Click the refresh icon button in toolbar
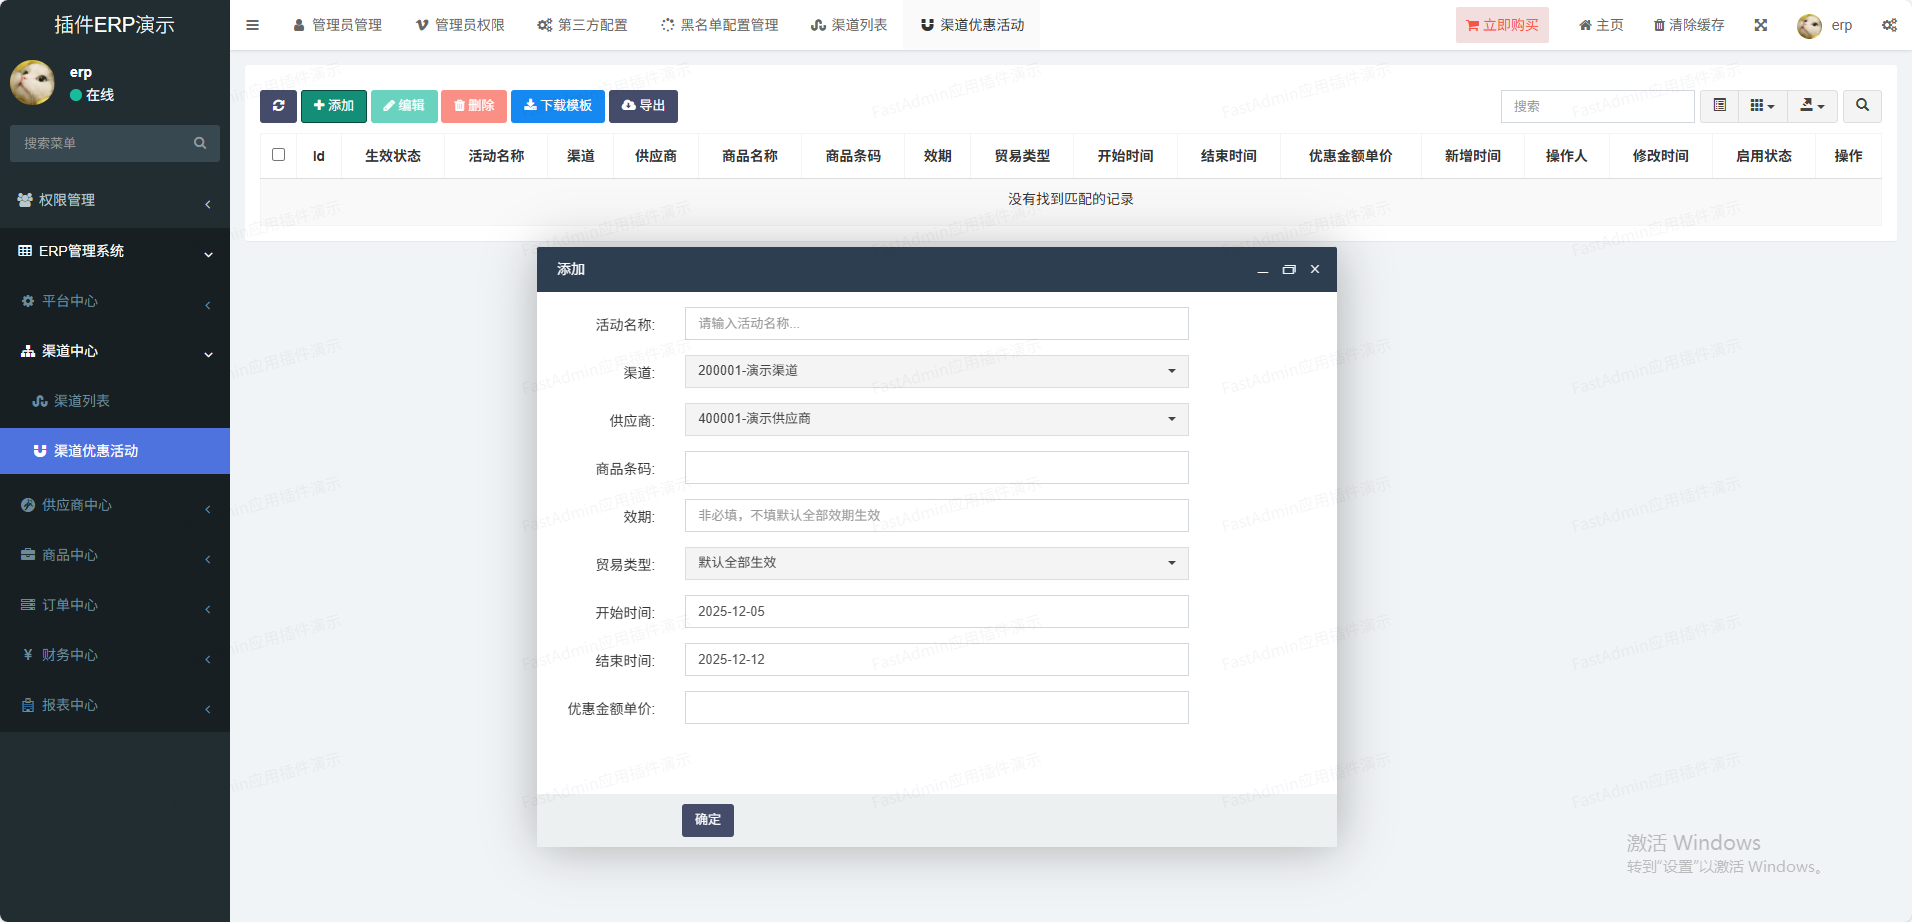Image resolution: width=1912 pixels, height=922 pixels. click(x=278, y=106)
